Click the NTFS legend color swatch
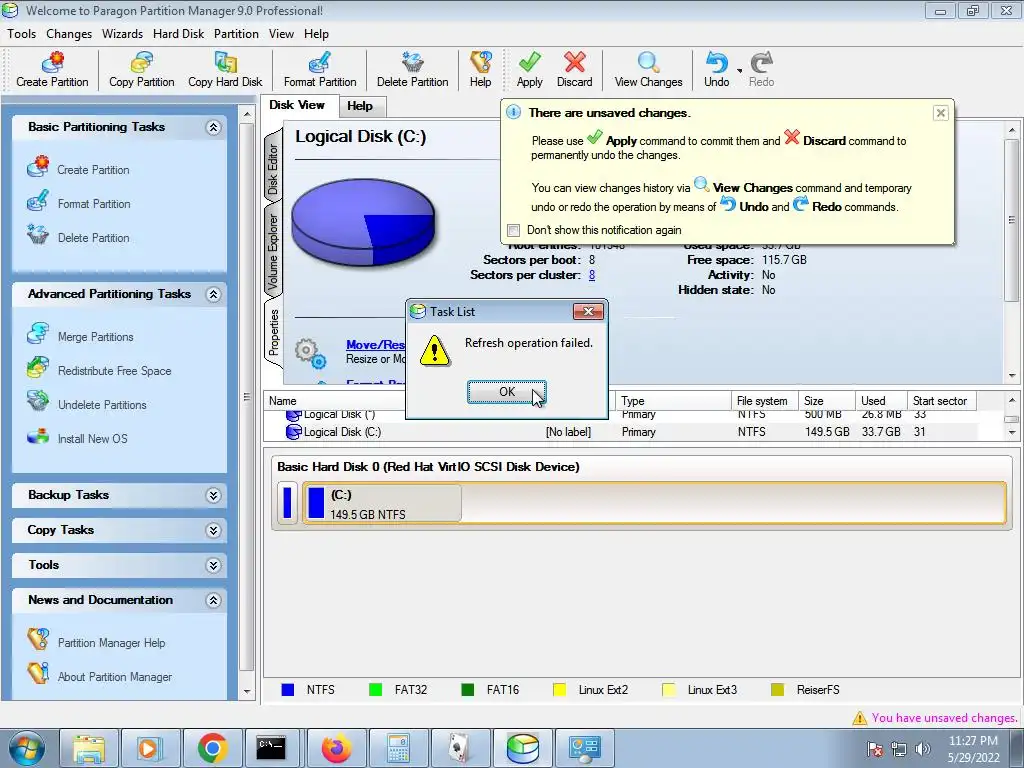Viewport: 1024px width, 768px height. click(x=287, y=690)
